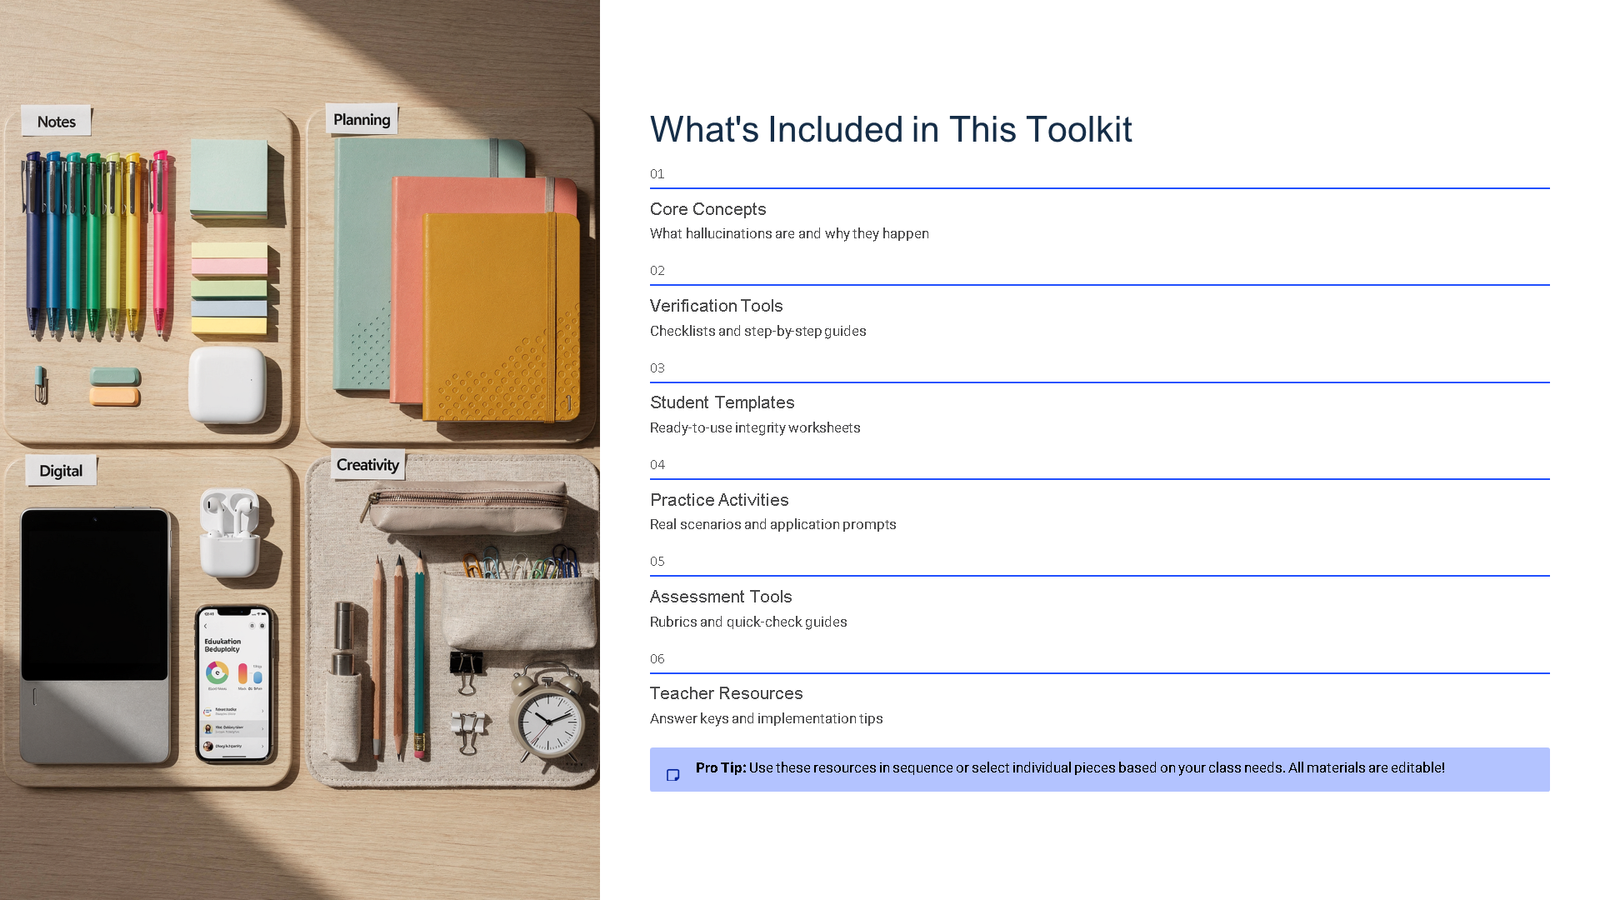
Task: Click the 'Planning' label in the photo
Action: pos(361,120)
